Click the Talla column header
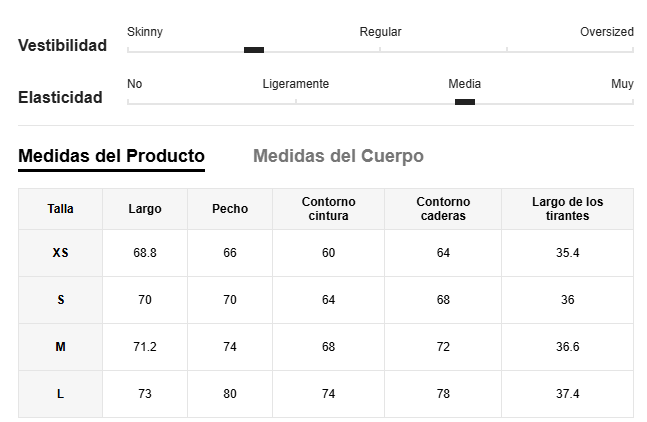The image size is (647, 422). click(60, 209)
